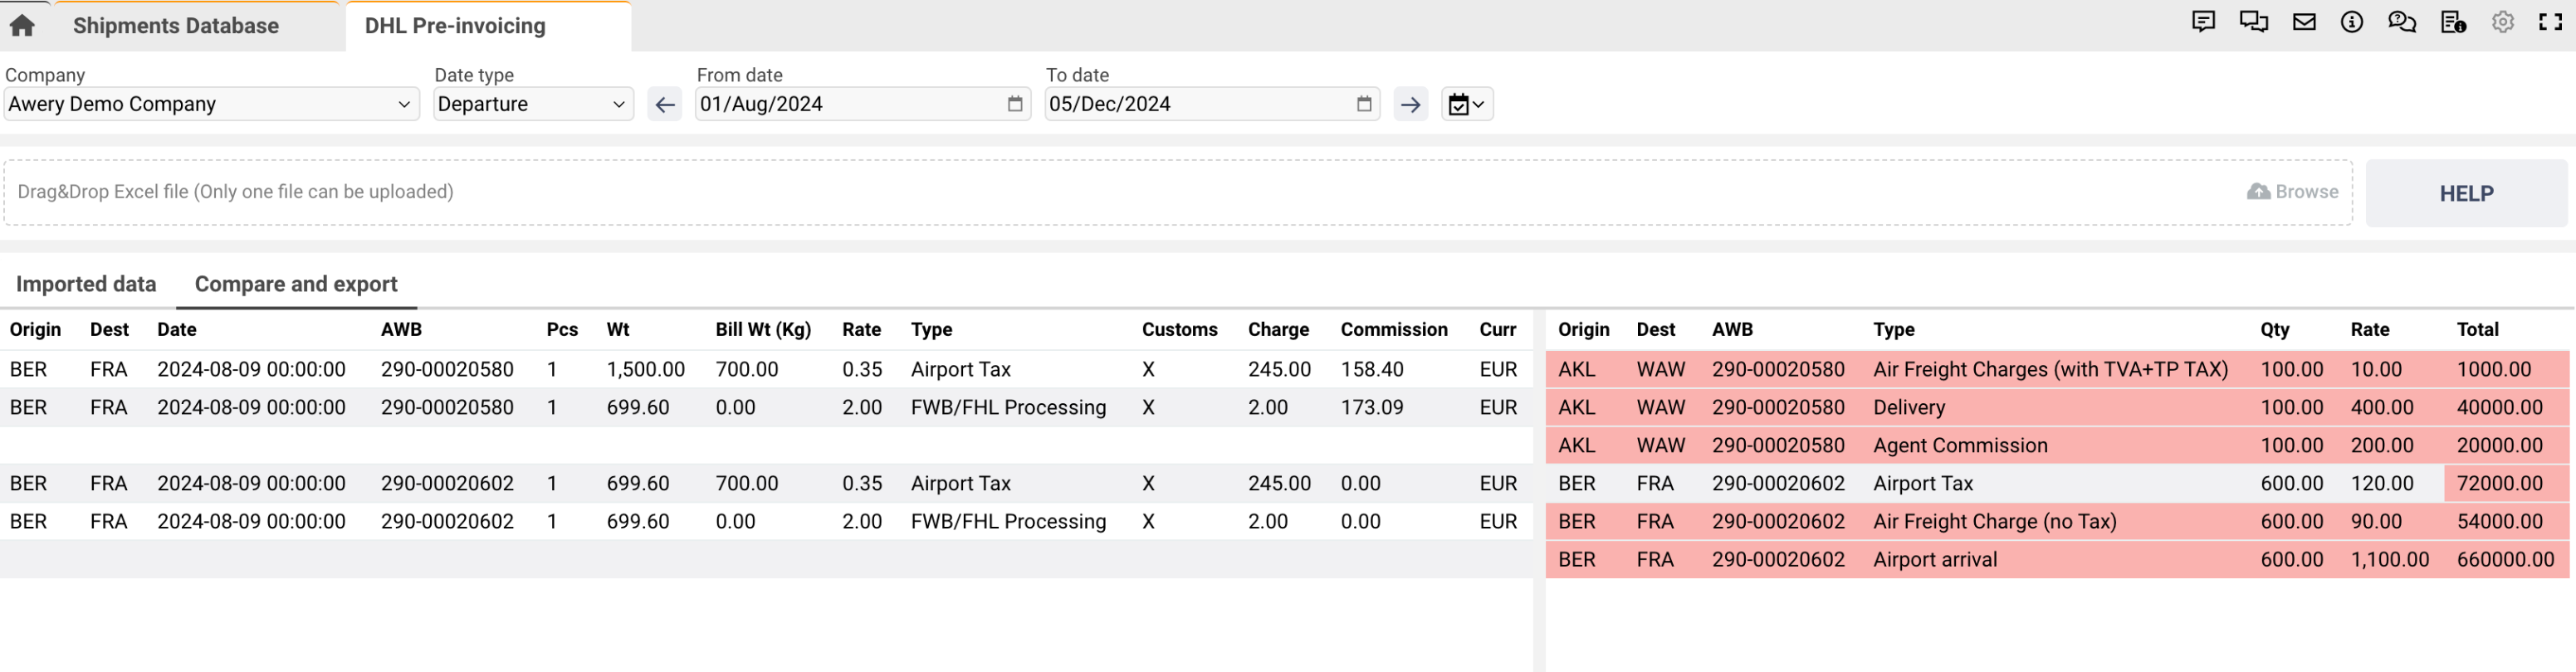Viewport: 2576px width, 672px height.
Task: Go to the home icon
Action: pyautogui.click(x=22, y=25)
